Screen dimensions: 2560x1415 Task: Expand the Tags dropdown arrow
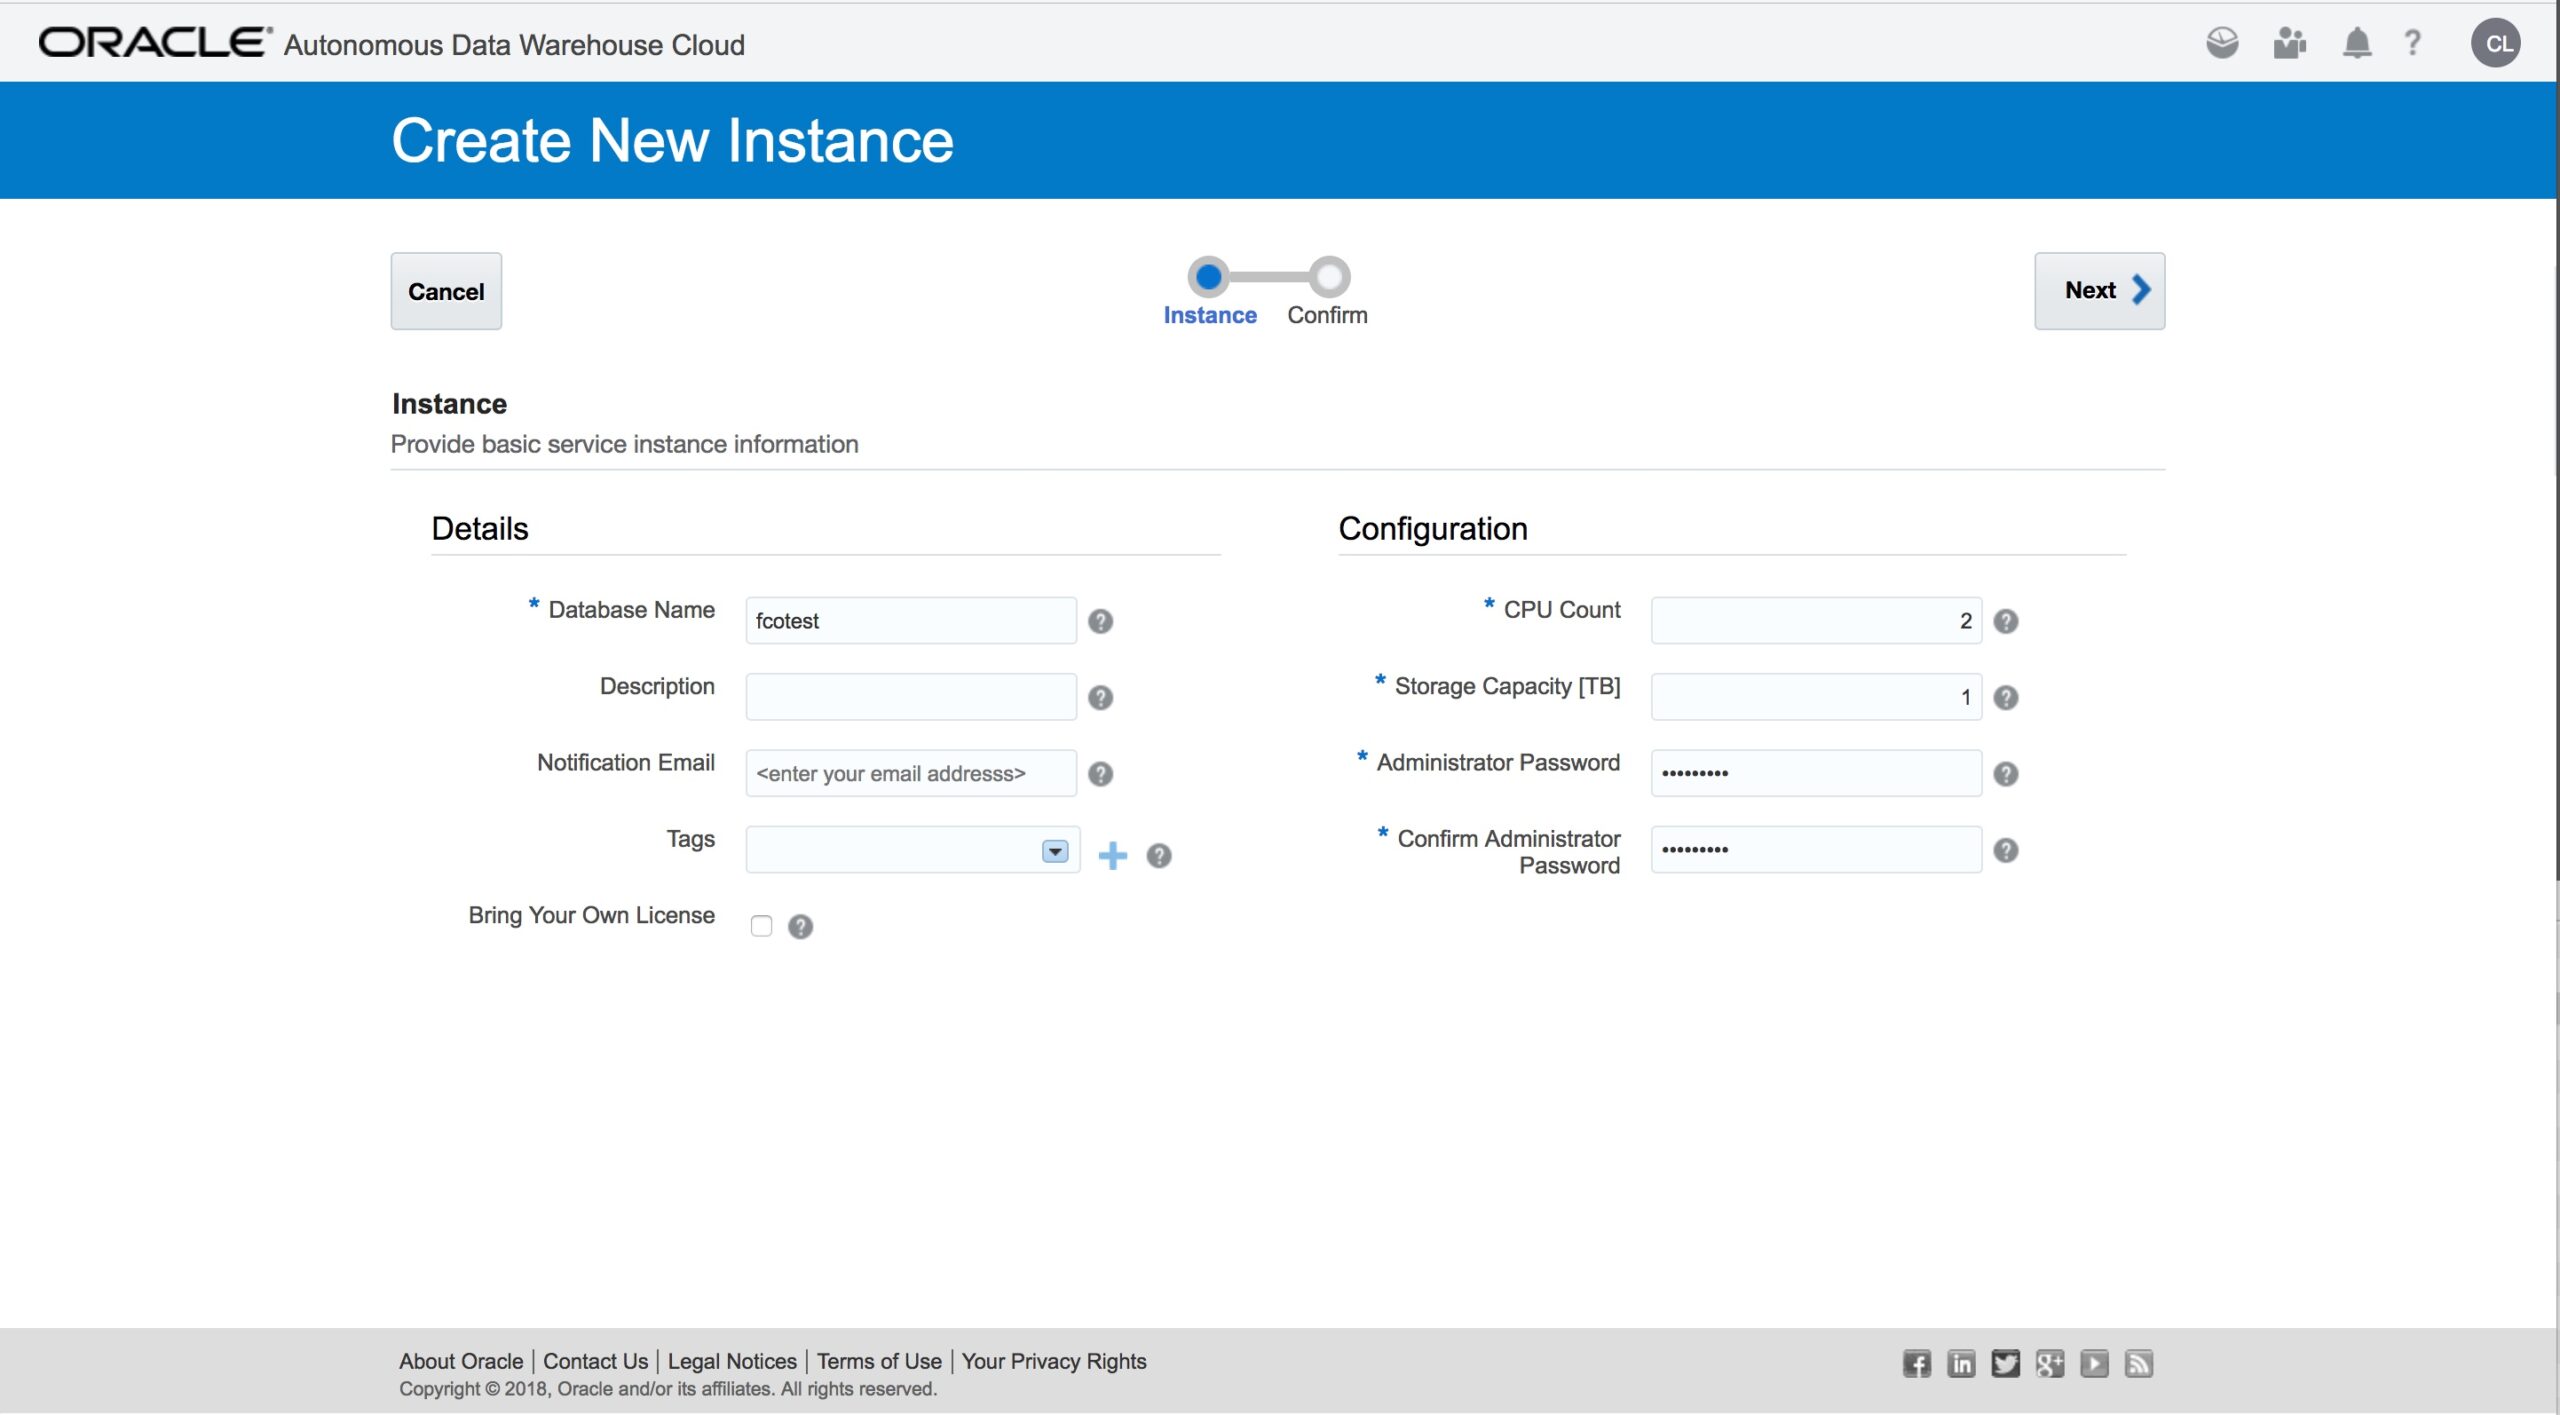pos(1054,851)
